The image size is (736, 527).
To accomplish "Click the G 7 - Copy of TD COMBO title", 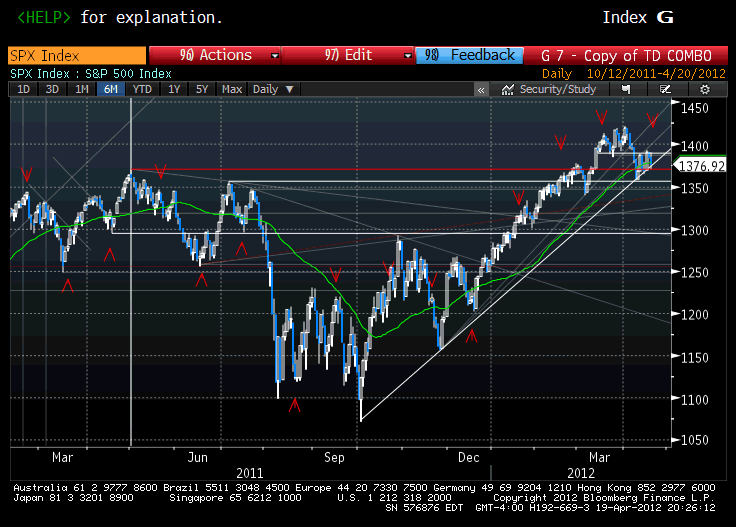I will coord(626,55).
